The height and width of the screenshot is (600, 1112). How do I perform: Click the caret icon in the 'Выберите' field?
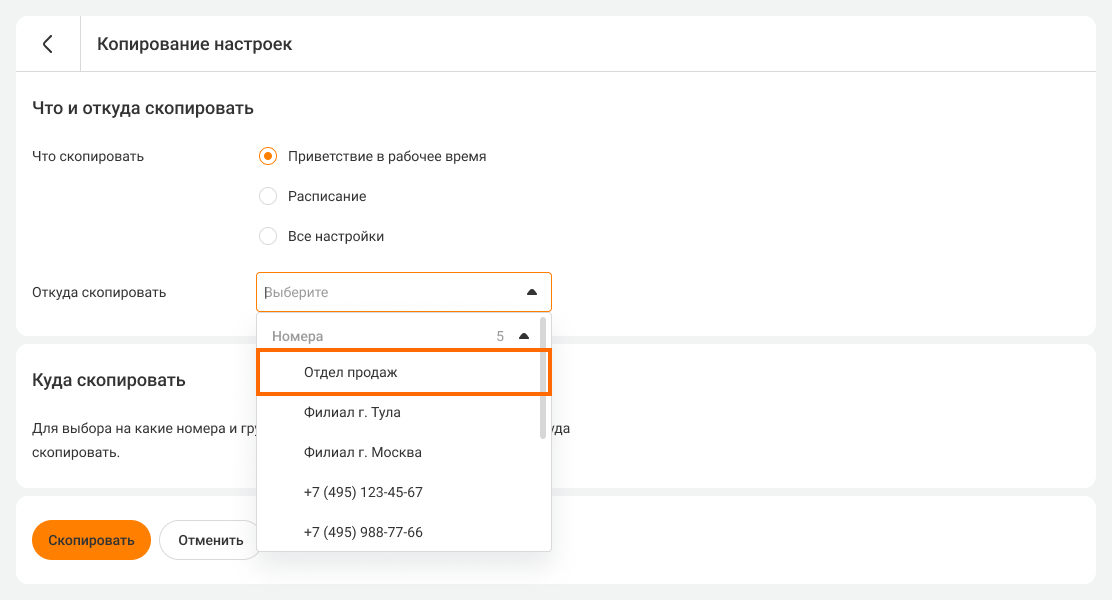click(x=532, y=292)
